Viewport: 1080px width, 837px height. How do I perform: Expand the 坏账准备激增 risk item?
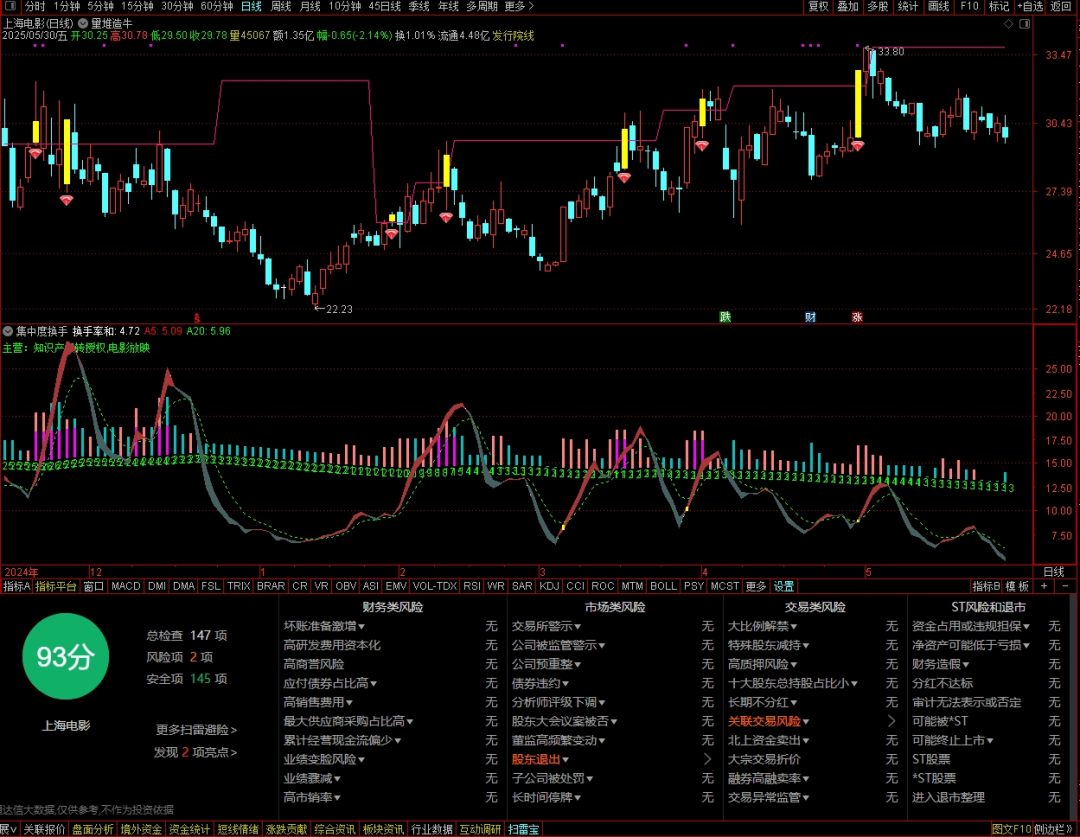point(324,626)
